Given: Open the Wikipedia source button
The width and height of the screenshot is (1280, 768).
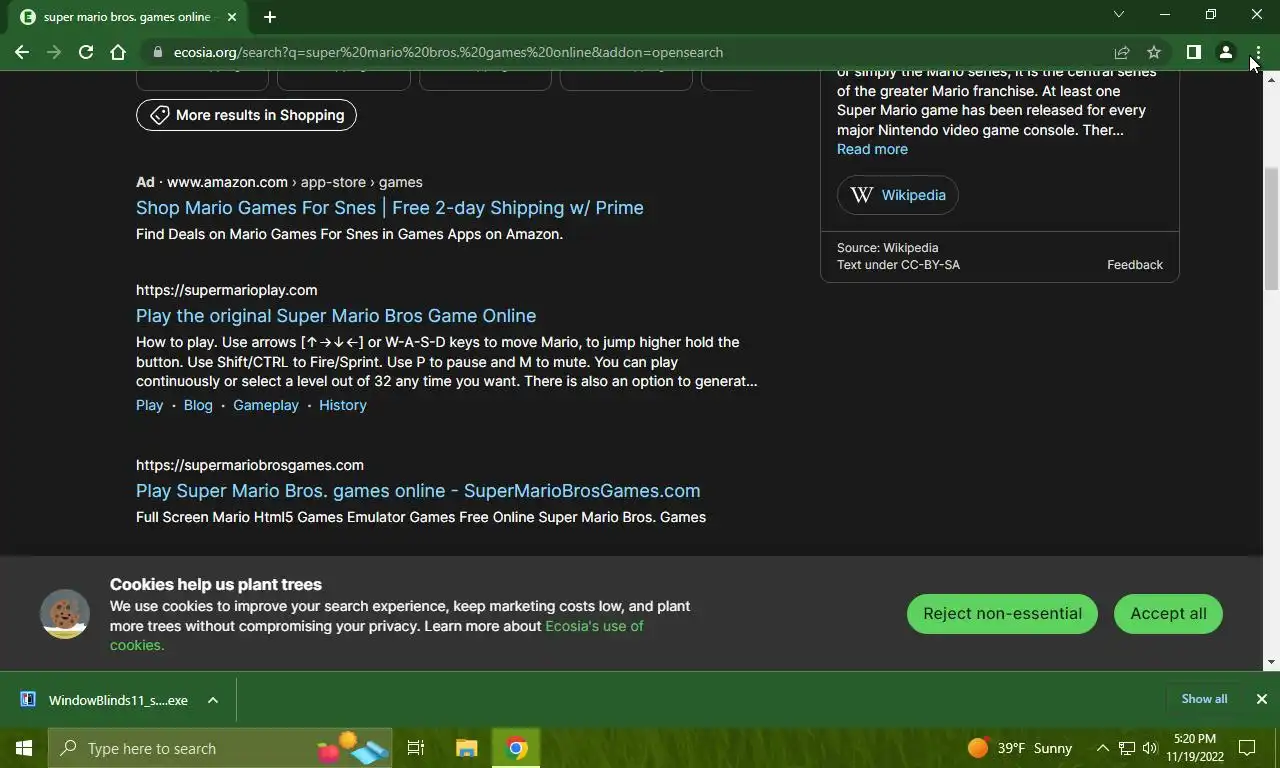Looking at the screenshot, I should (898, 195).
